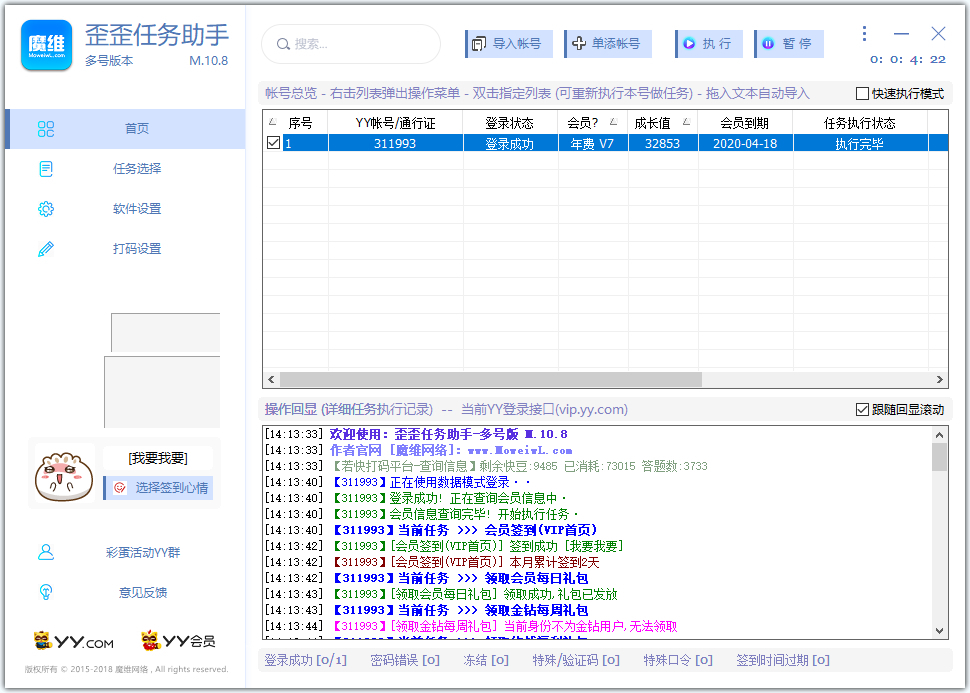This screenshot has width=970, height=693.
Task: Click the 特殊口令 [0] status counter
Action: (x=678, y=660)
